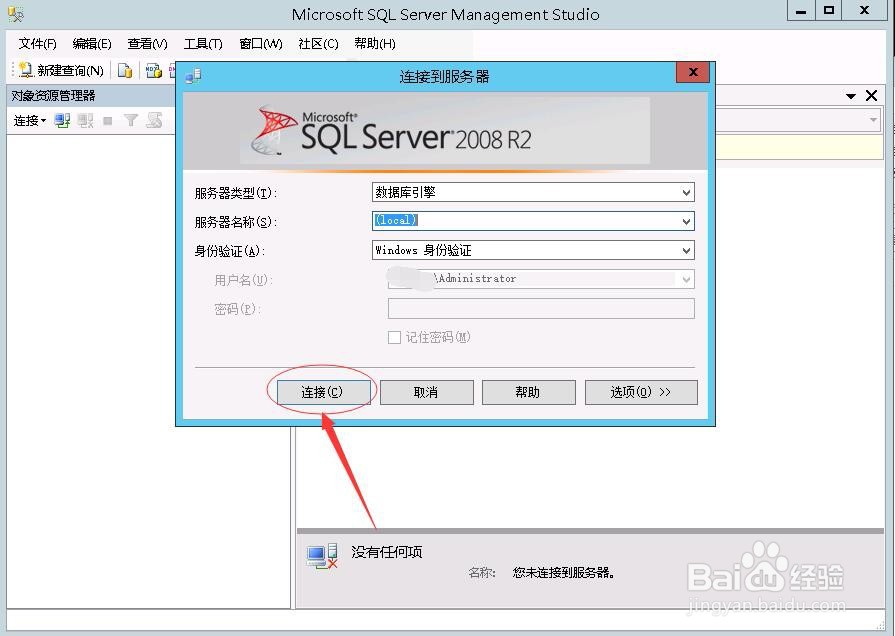Click the 您未连接到服务器。 message
Screen dimensions: 895x636
[x=564, y=573]
